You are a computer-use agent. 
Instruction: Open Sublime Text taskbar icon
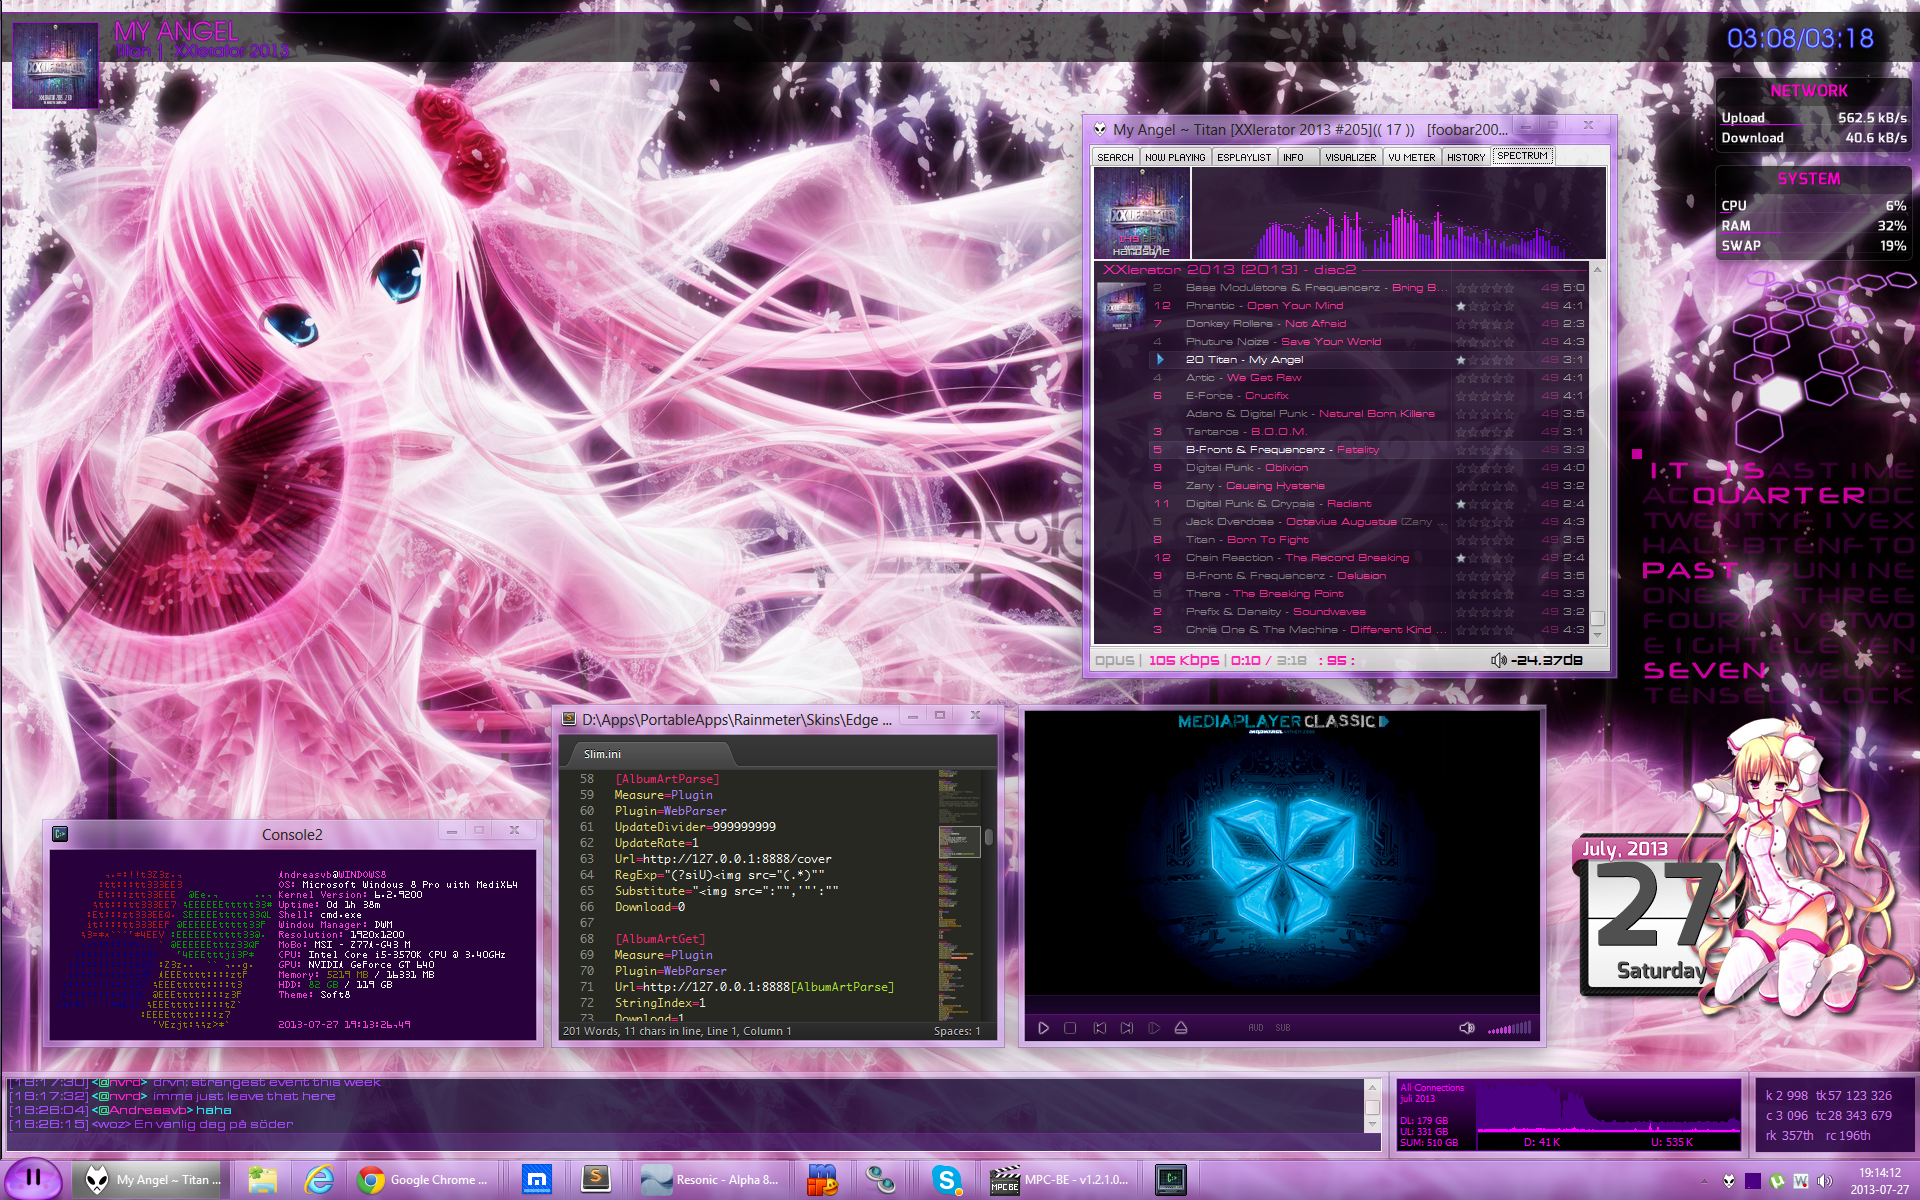tap(596, 1180)
